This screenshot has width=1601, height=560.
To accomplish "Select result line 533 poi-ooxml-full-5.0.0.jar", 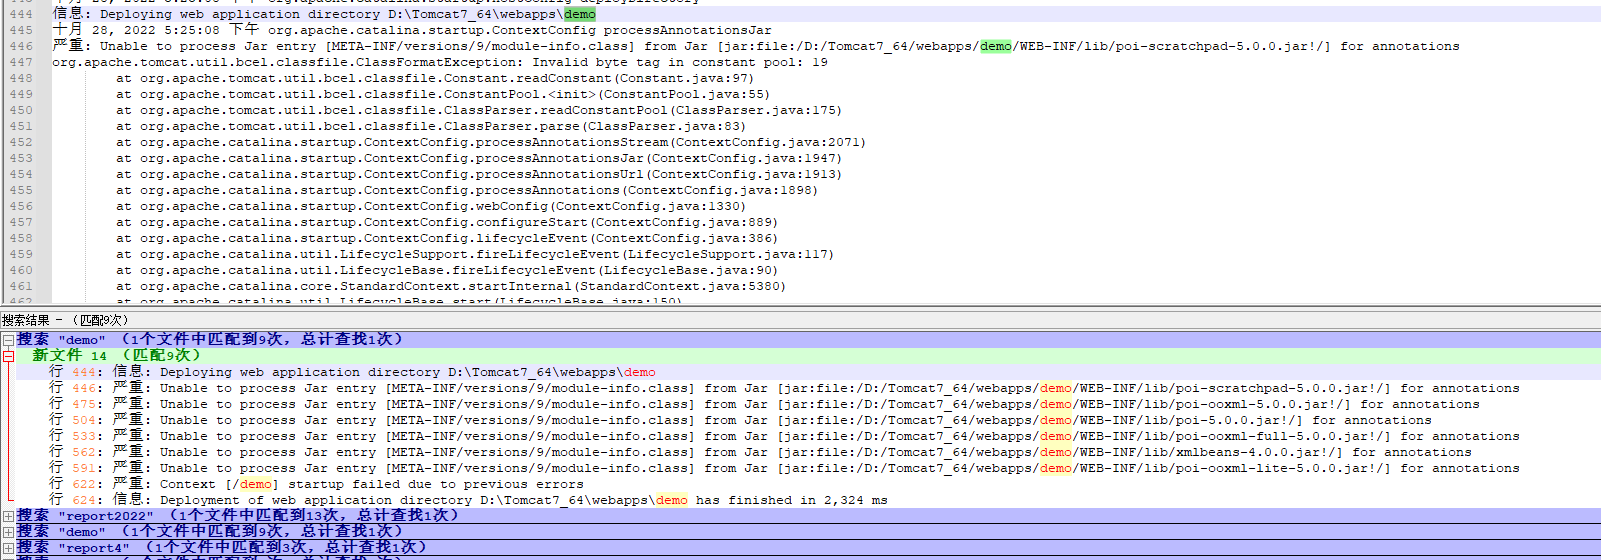I will tap(784, 436).
